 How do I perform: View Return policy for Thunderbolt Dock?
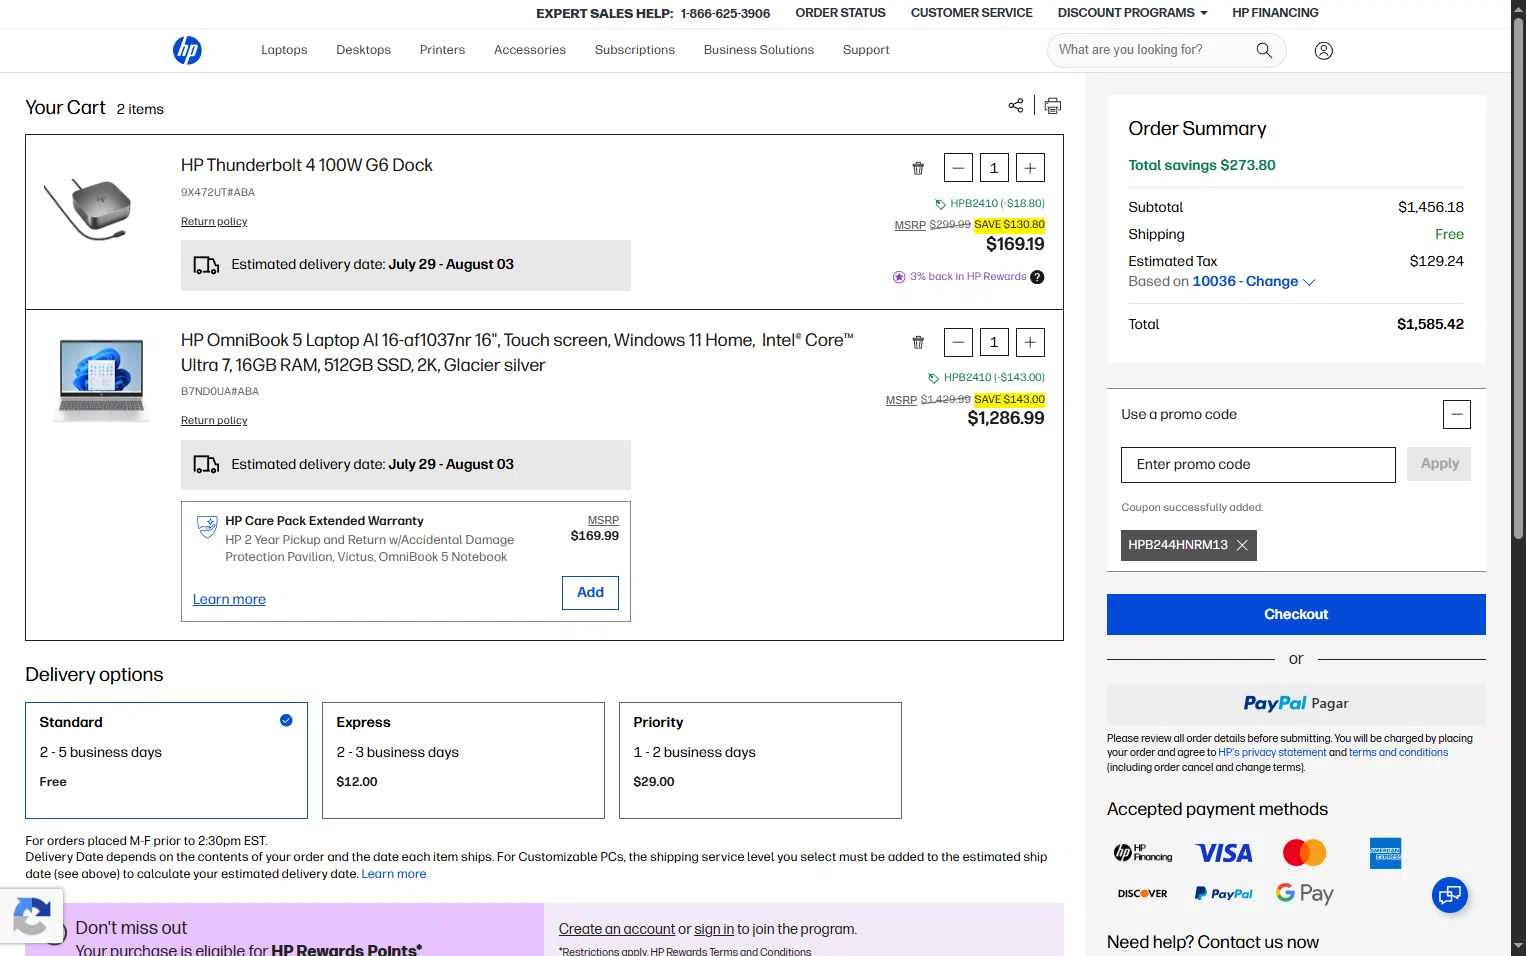pyautogui.click(x=214, y=222)
